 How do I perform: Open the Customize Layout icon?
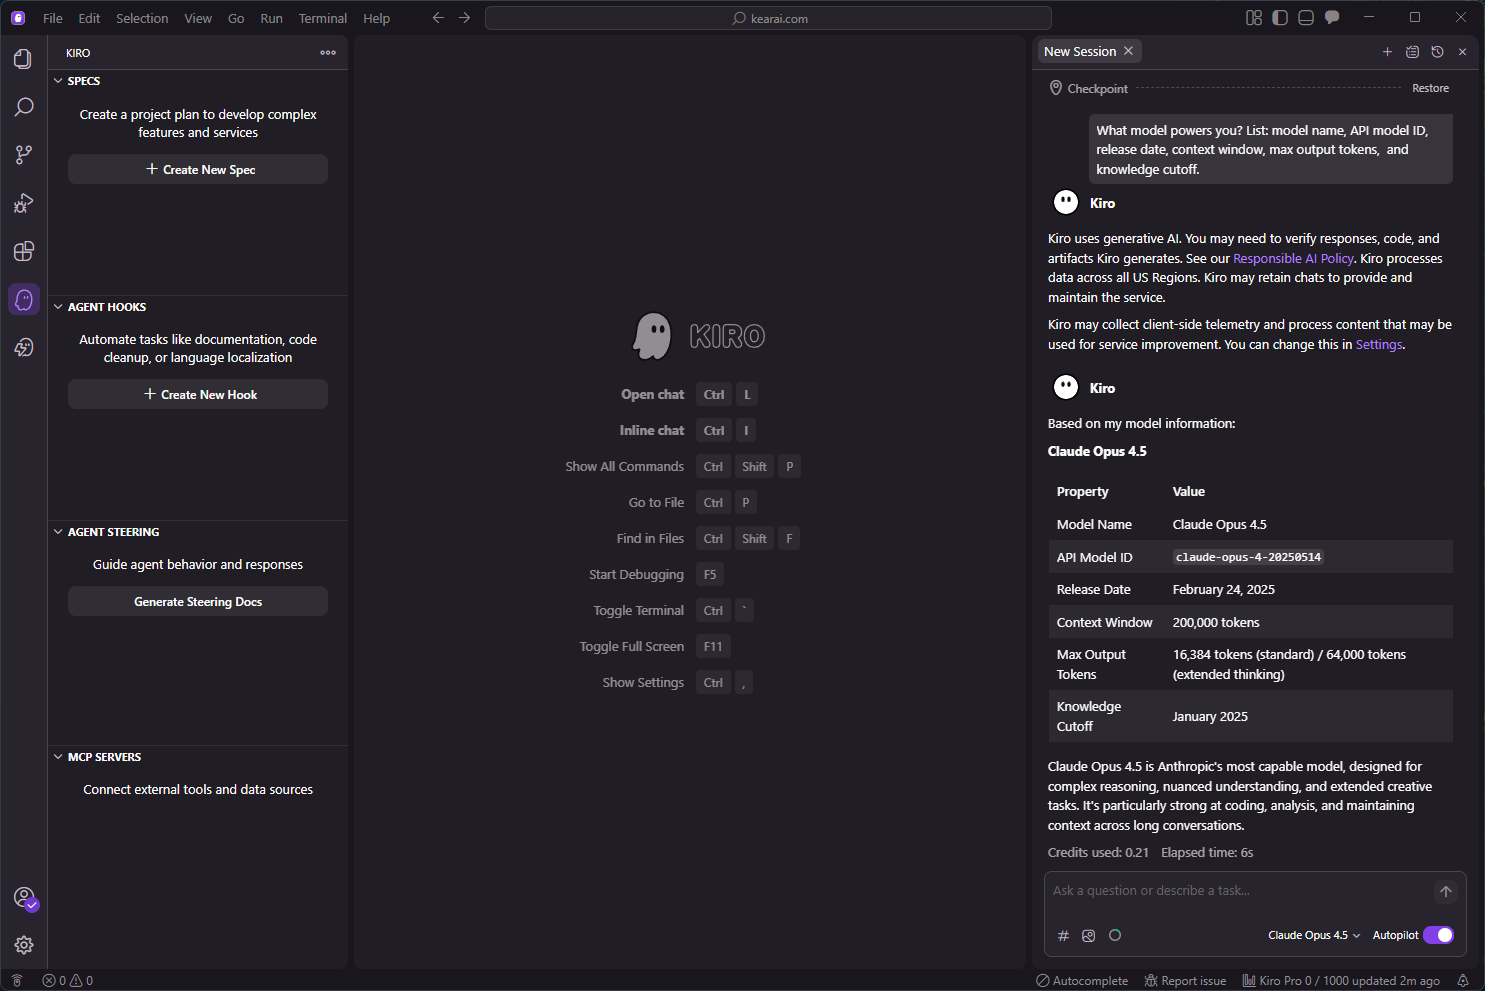click(x=1254, y=18)
